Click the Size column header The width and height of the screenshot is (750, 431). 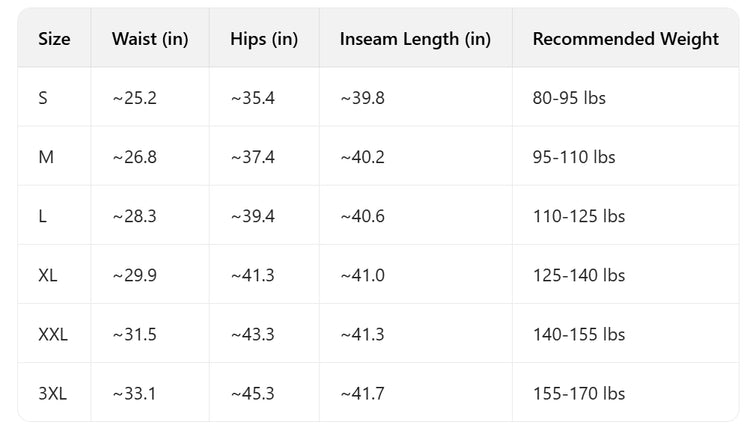[x=54, y=40]
